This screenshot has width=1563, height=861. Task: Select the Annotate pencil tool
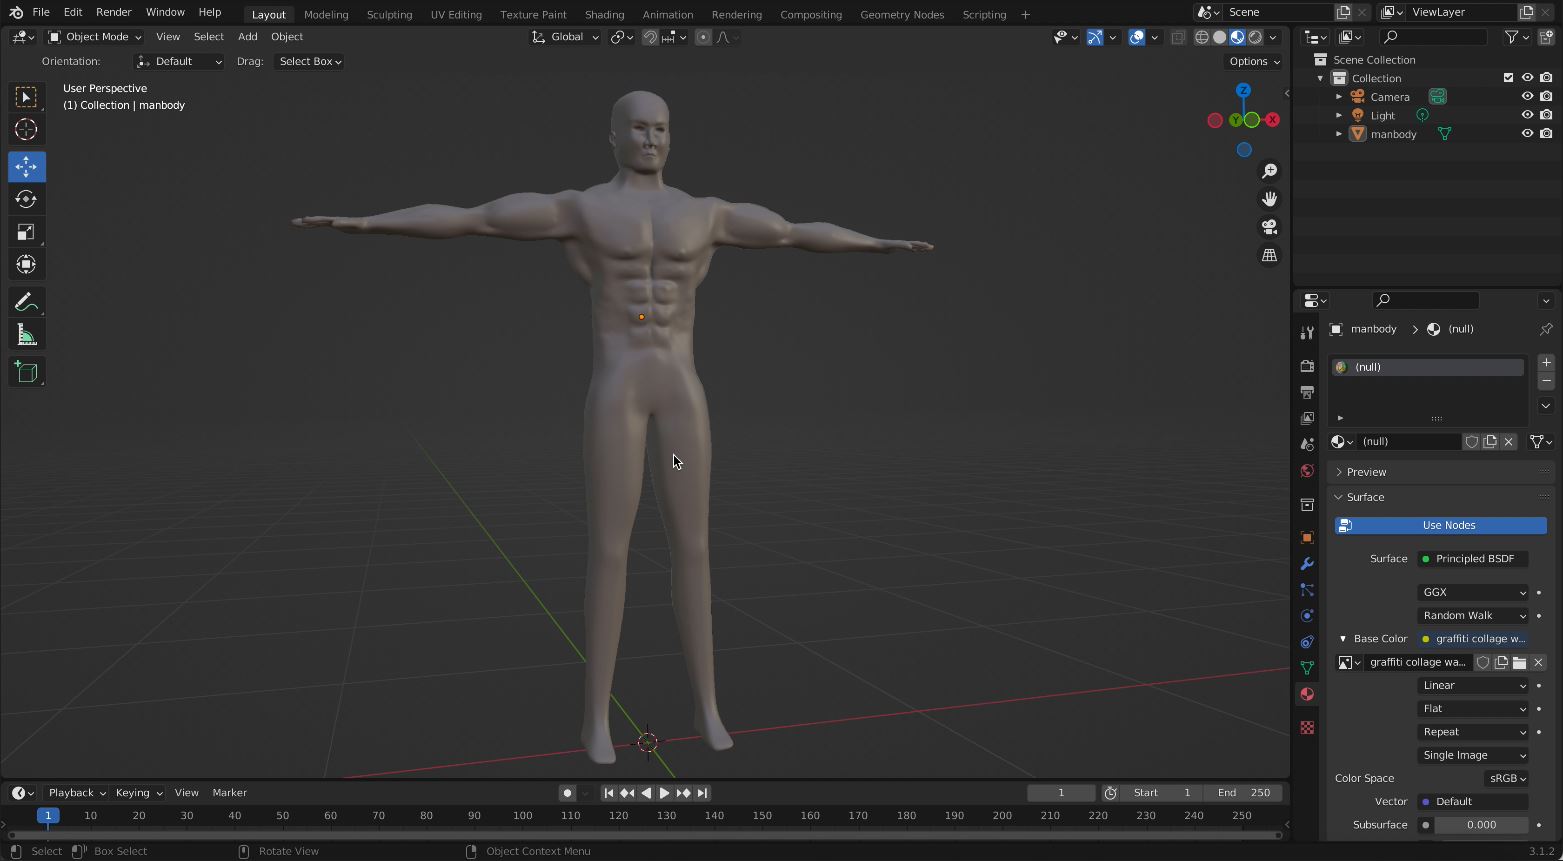tap(26, 303)
